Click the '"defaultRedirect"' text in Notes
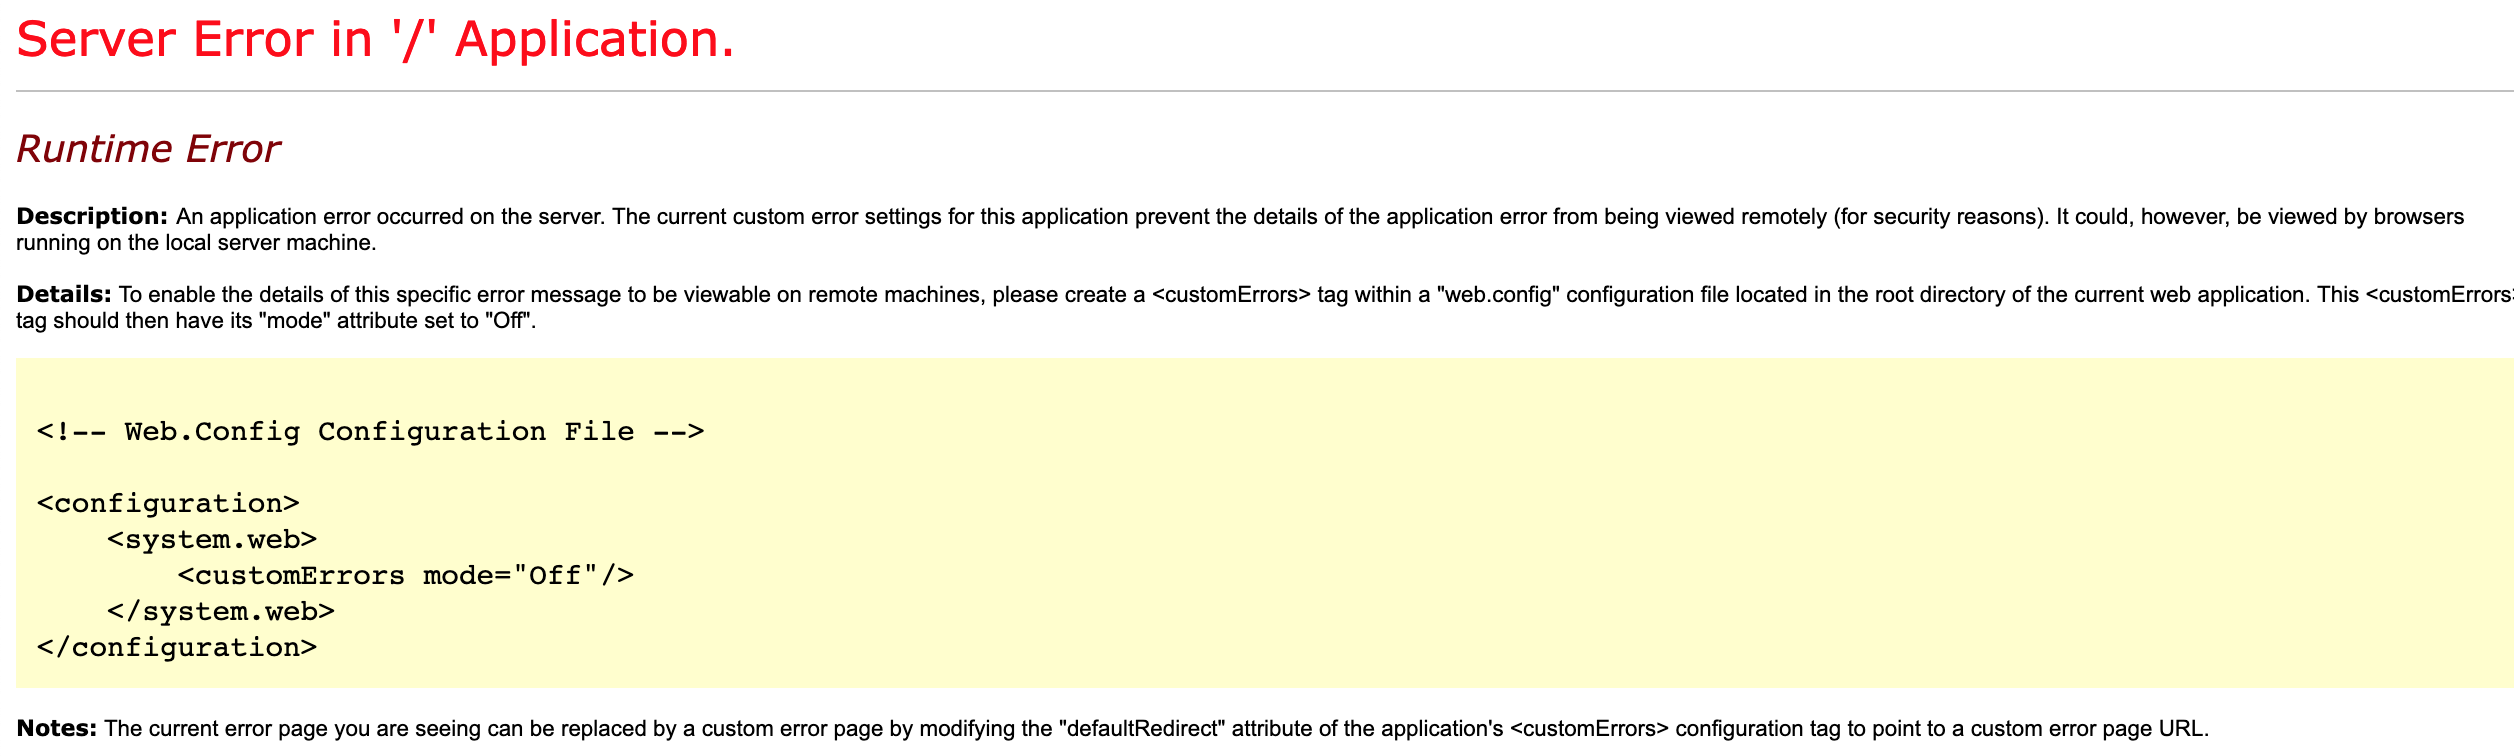Image resolution: width=2514 pixels, height=756 pixels. [1142, 729]
